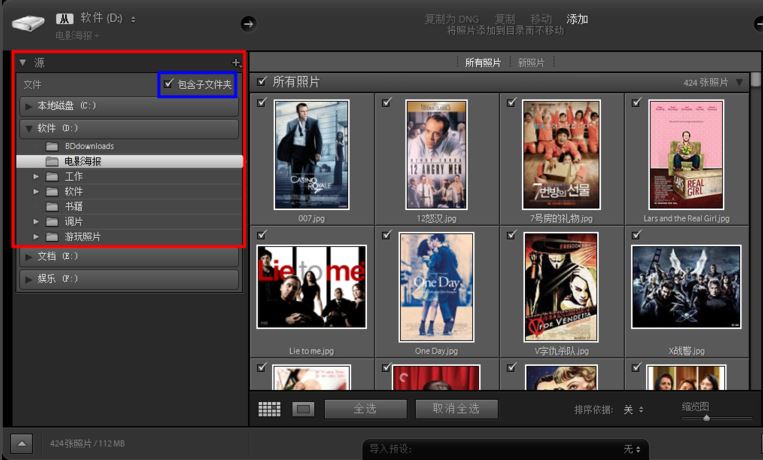Switch to 所有照片 tab

483,62
